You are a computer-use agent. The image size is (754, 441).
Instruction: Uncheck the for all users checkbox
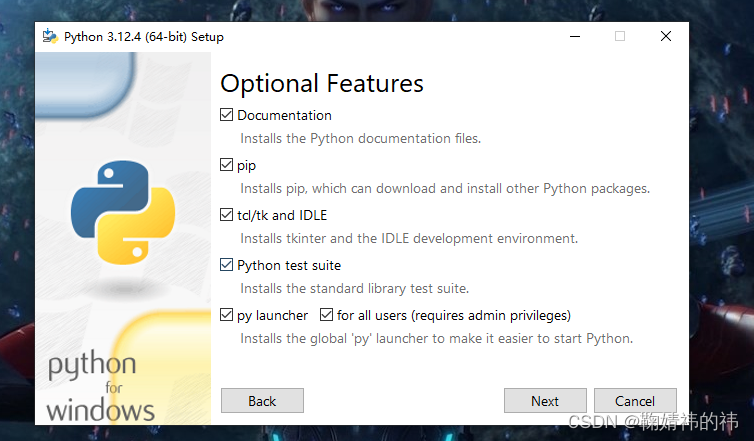[327, 315]
